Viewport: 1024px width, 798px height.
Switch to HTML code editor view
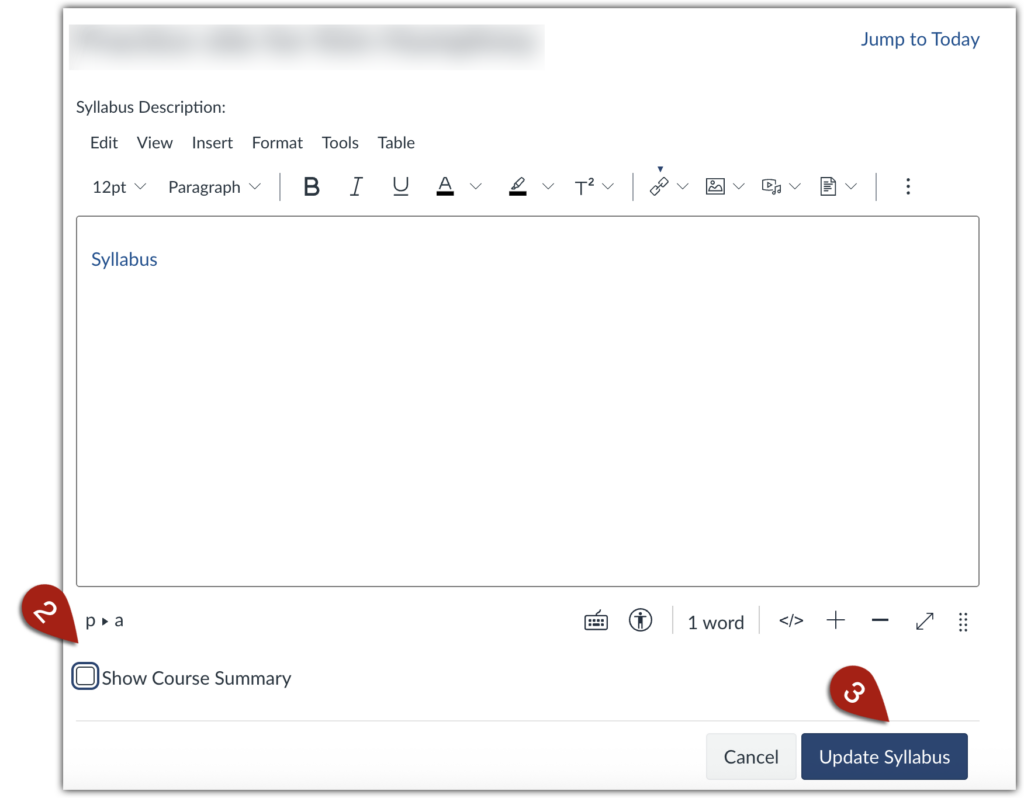791,620
